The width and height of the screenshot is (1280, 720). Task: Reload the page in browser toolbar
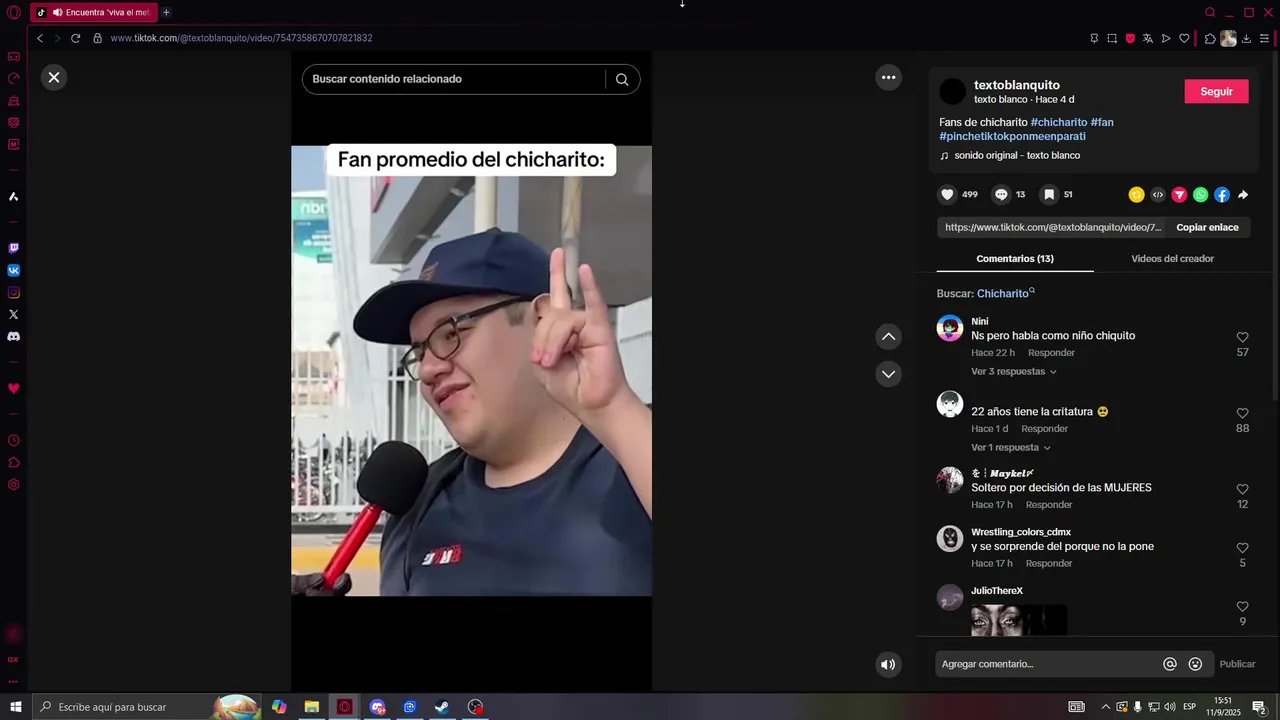click(75, 38)
